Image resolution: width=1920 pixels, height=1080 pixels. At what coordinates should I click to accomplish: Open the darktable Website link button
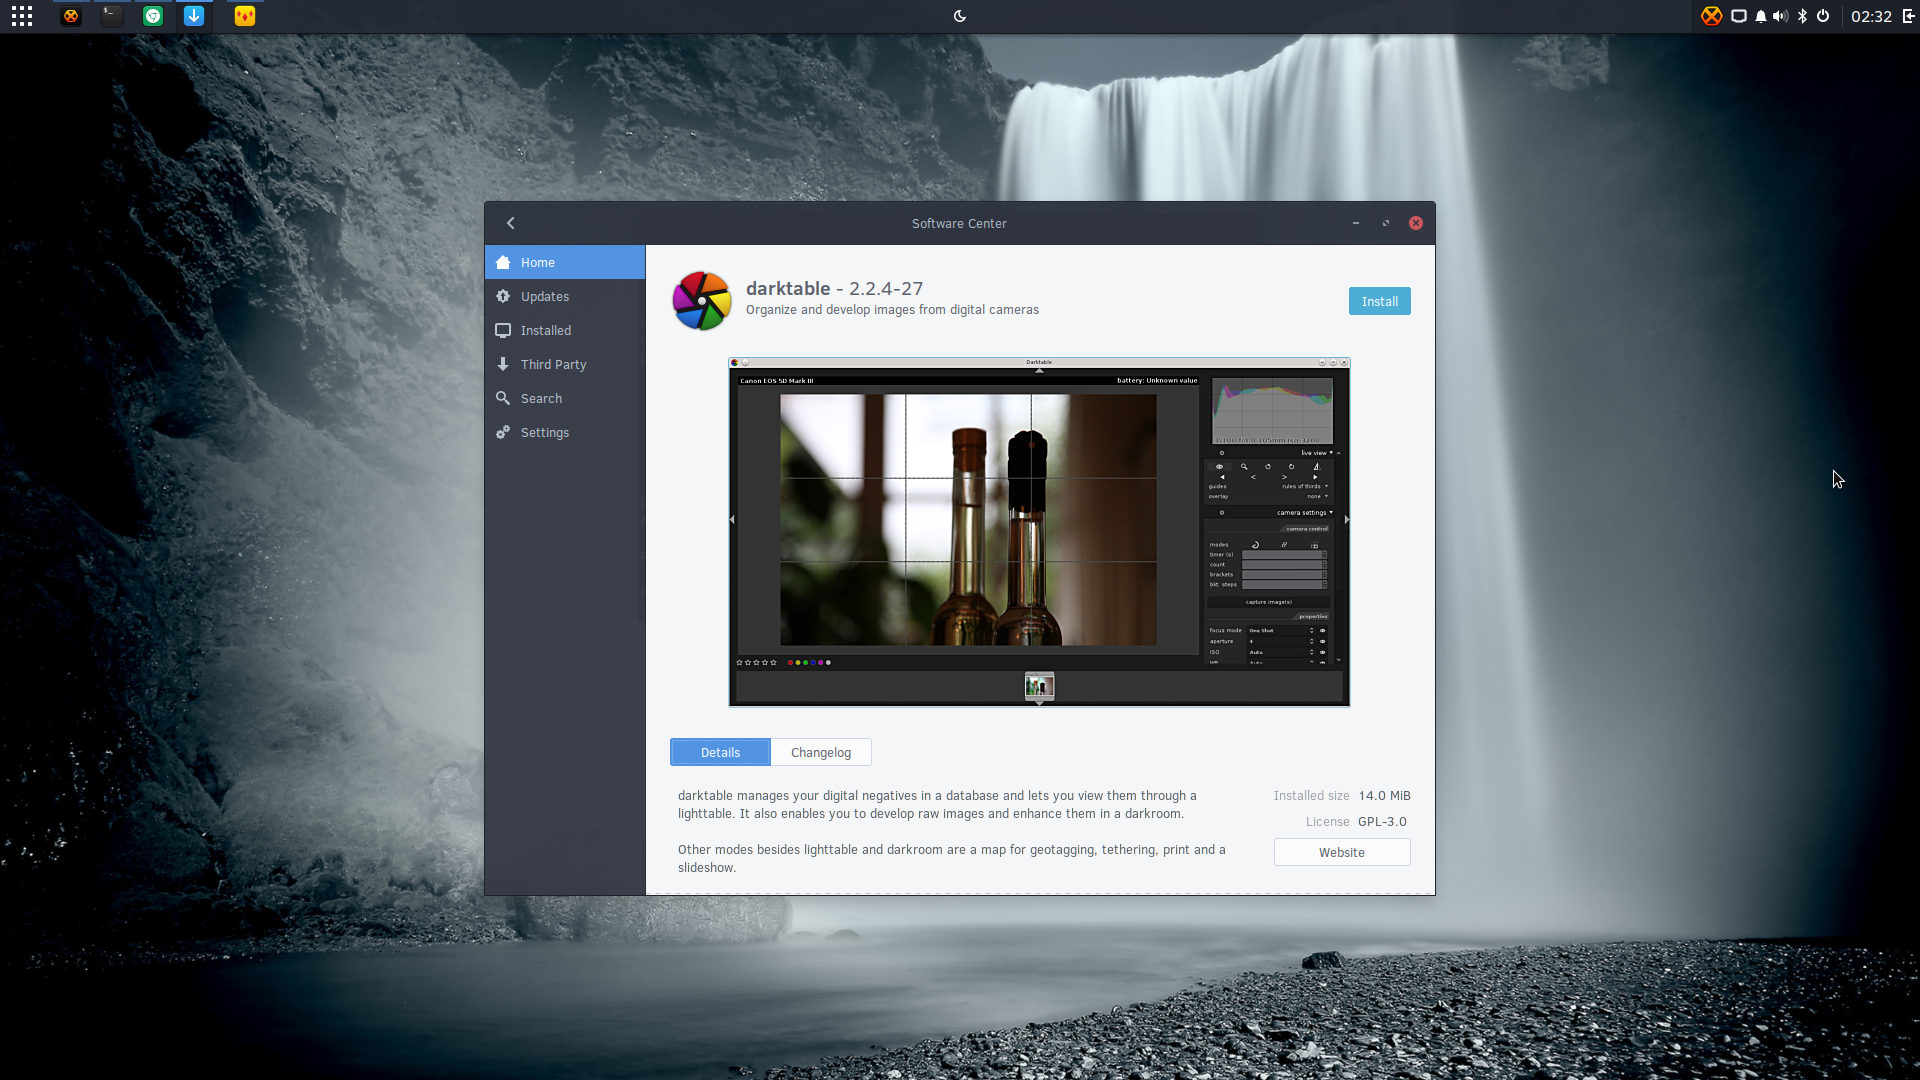coord(1342,852)
